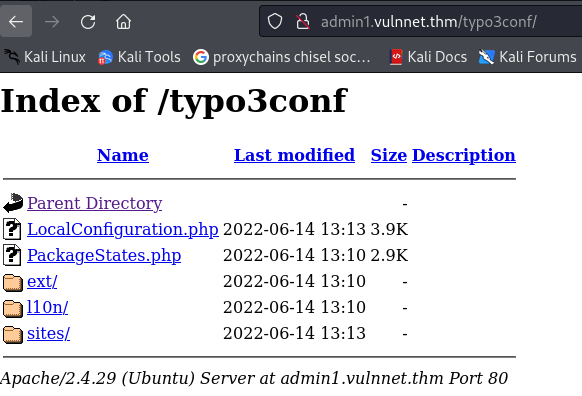The image size is (582, 396).
Task: Open the shield tracking protection icon
Action: 275,22
